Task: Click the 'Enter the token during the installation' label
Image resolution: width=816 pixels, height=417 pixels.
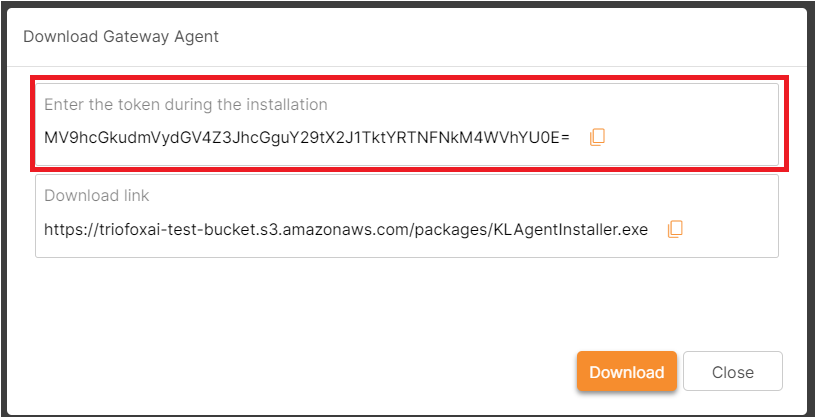Action: click(x=186, y=105)
